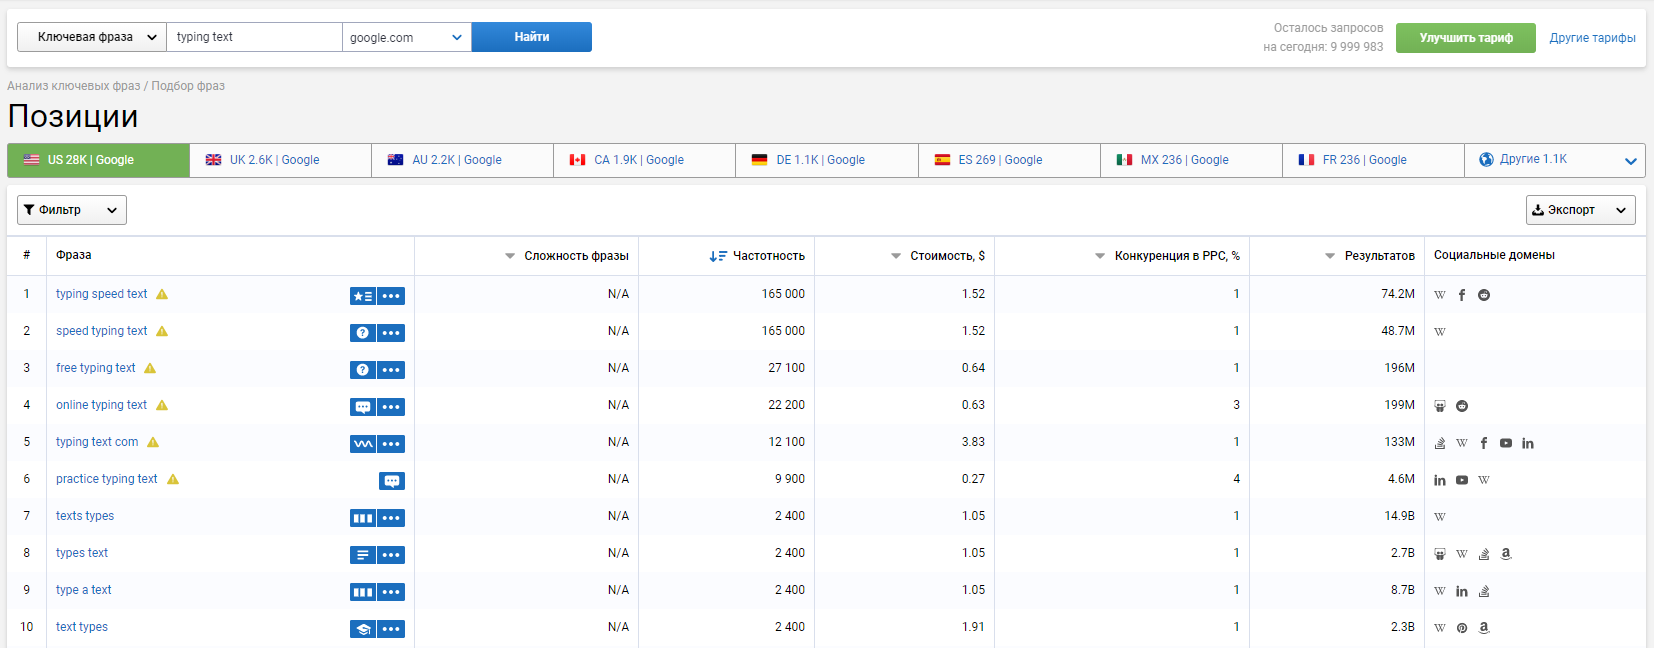Open the 'online typing text' phrase link

[101, 405]
